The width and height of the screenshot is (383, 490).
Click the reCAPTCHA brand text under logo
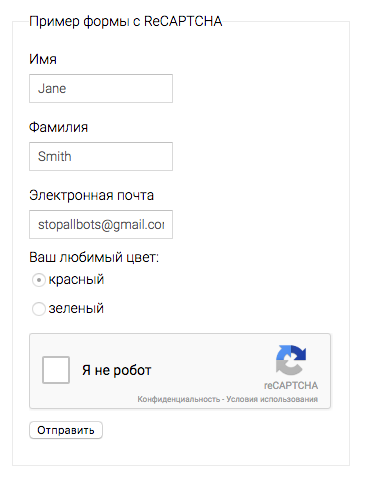coord(291,385)
